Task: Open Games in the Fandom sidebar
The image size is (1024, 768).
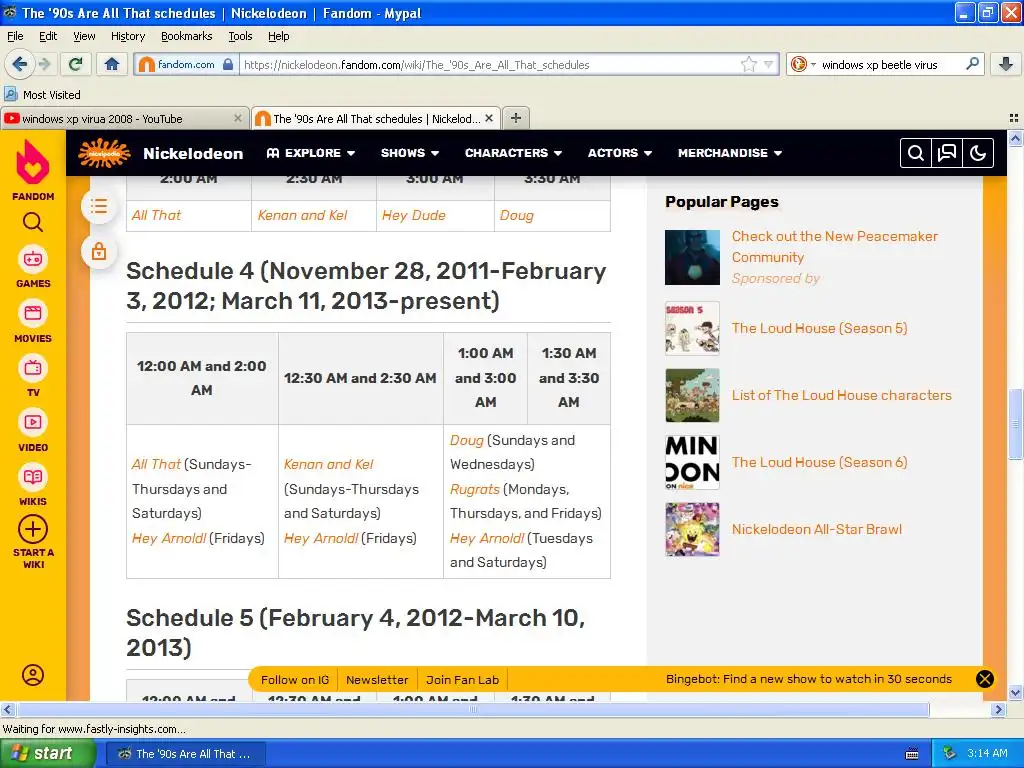Action: tap(33, 266)
